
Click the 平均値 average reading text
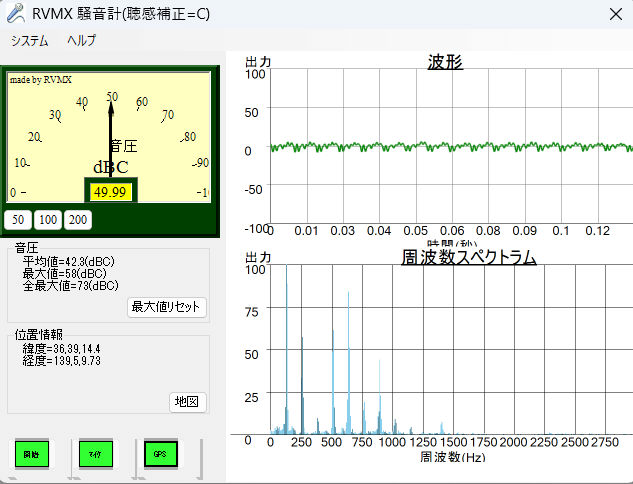pos(68,262)
